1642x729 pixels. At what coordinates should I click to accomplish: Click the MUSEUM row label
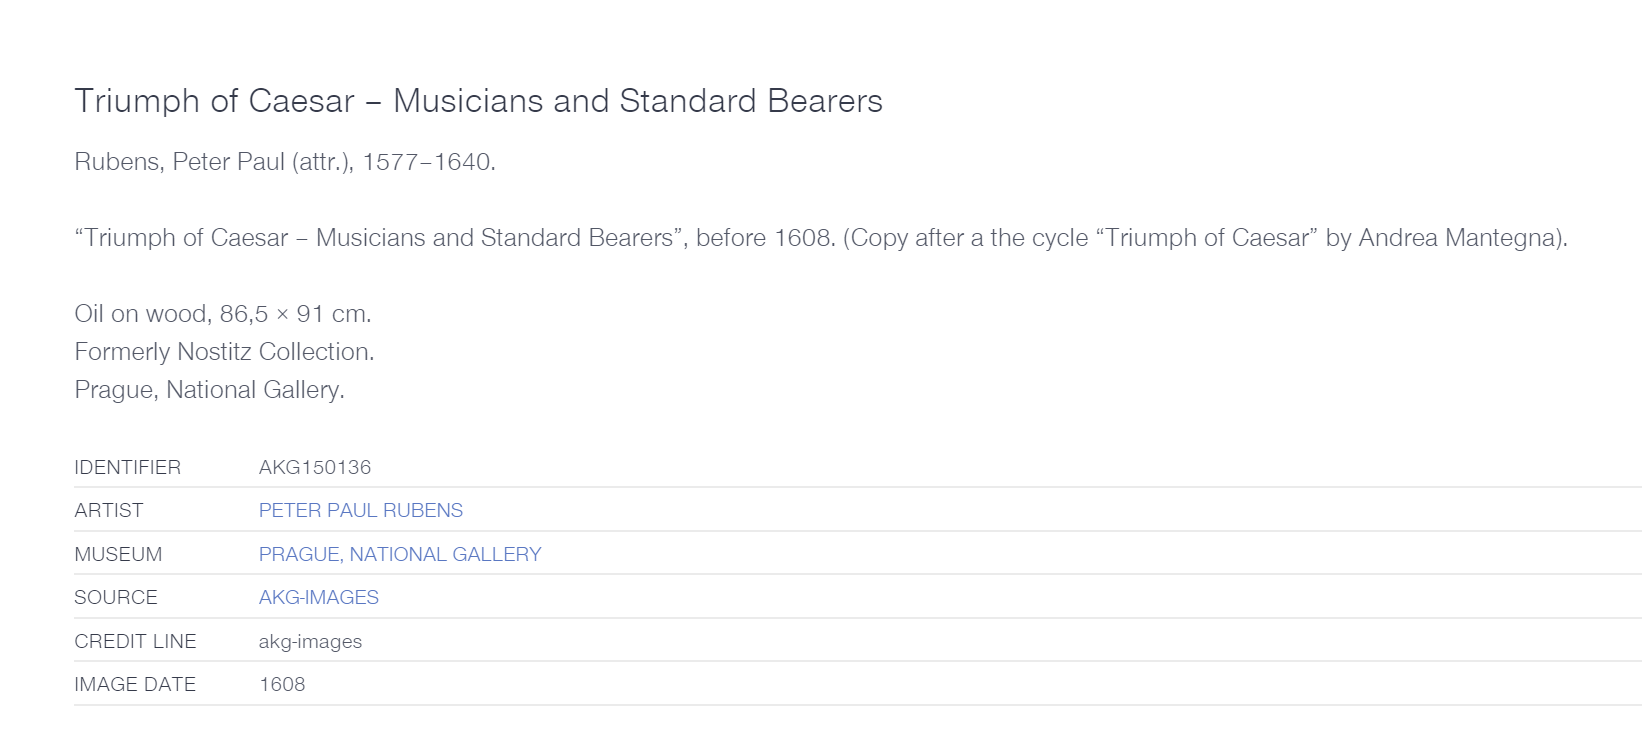[118, 554]
